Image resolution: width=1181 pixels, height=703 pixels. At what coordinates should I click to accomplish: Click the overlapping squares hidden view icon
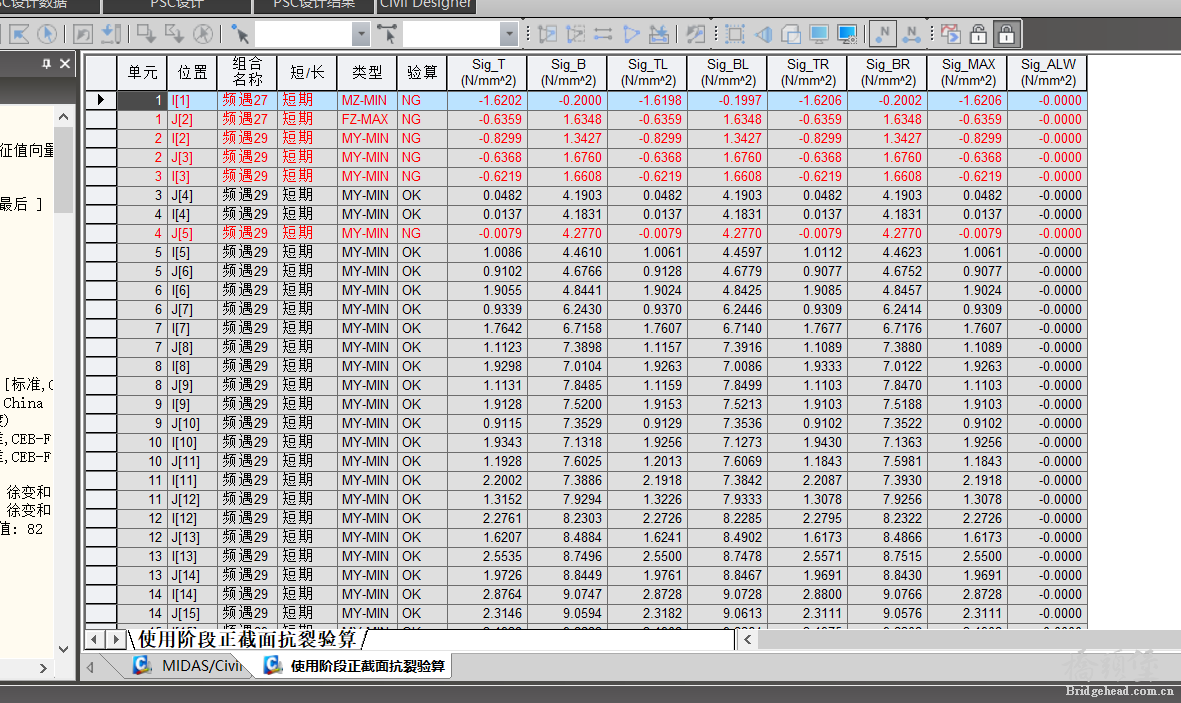point(791,34)
